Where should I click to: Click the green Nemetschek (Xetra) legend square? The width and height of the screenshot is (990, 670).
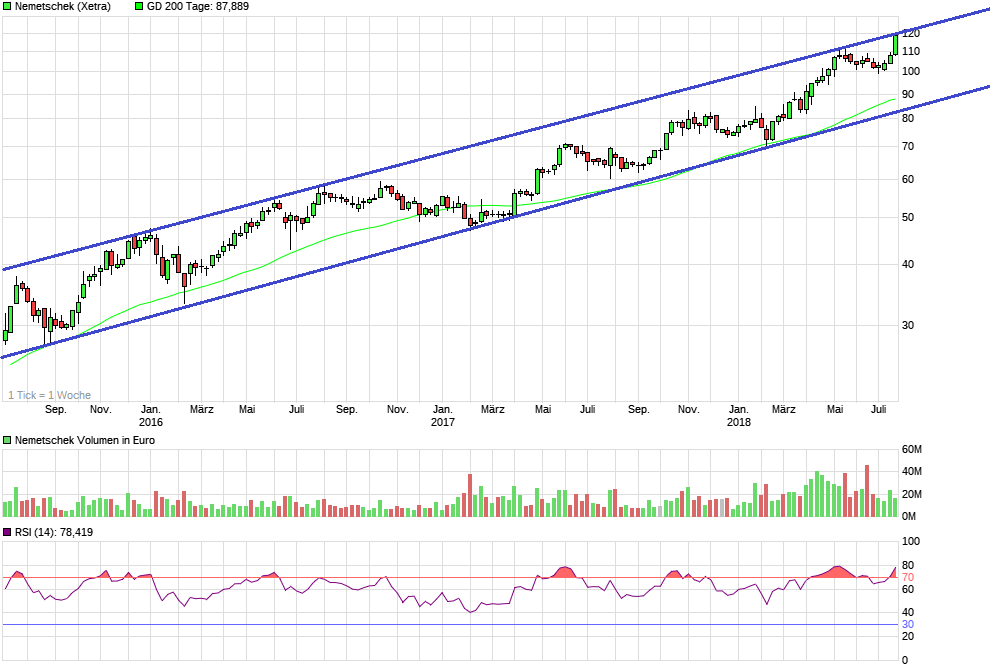[7, 6]
